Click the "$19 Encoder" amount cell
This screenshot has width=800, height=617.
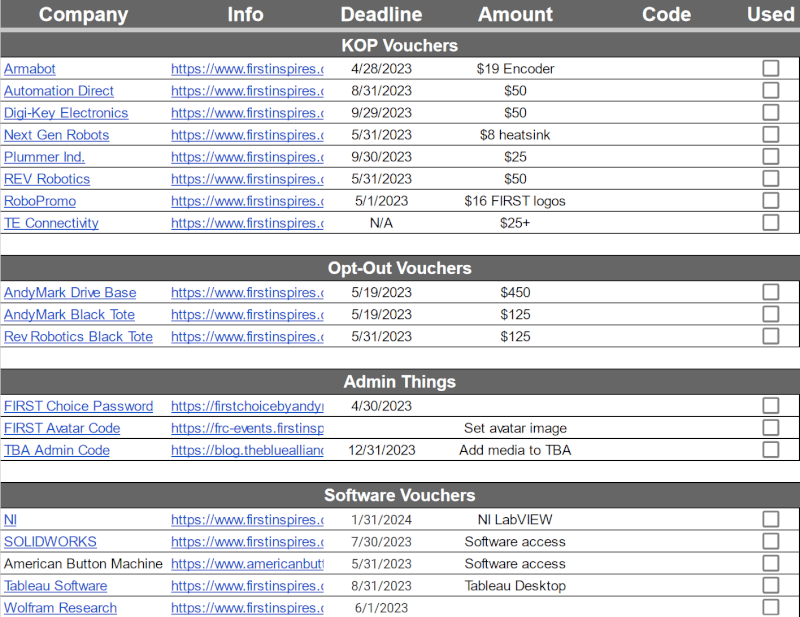515,69
